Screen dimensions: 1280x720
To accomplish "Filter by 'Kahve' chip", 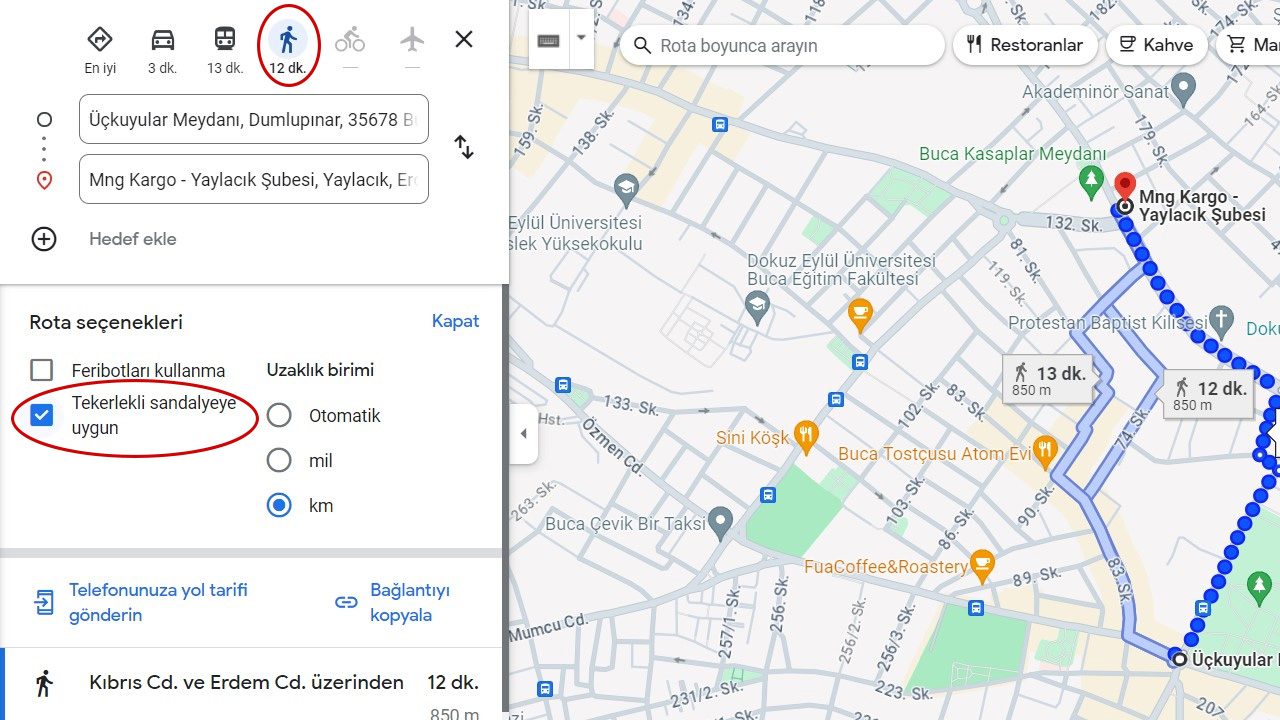I will [x=1156, y=45].
